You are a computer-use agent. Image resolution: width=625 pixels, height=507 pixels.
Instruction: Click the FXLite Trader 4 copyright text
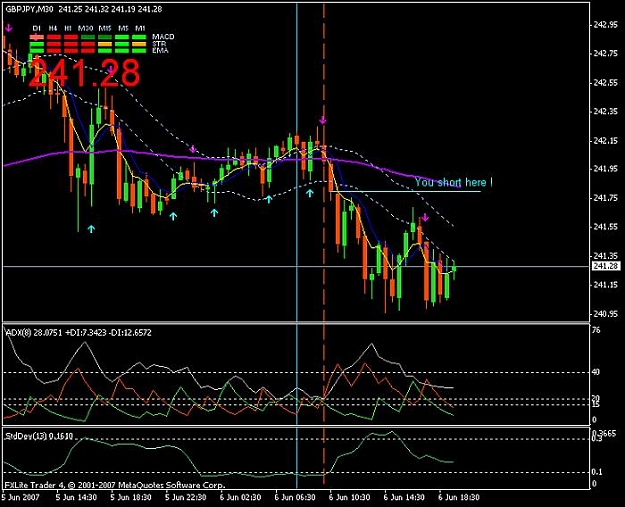click(115, 485)
